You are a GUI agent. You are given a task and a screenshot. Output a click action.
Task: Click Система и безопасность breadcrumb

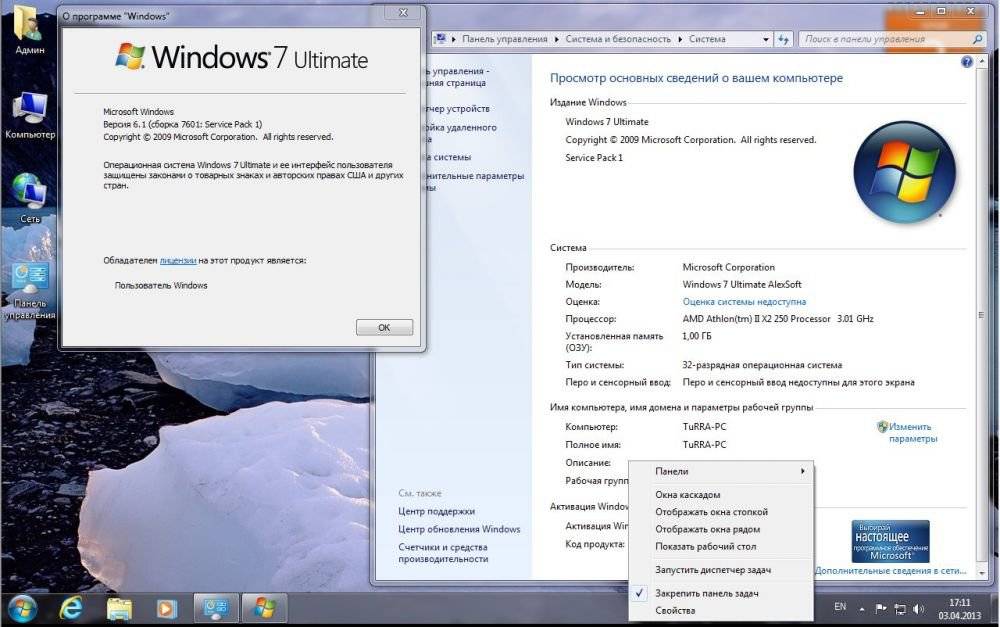618,39
